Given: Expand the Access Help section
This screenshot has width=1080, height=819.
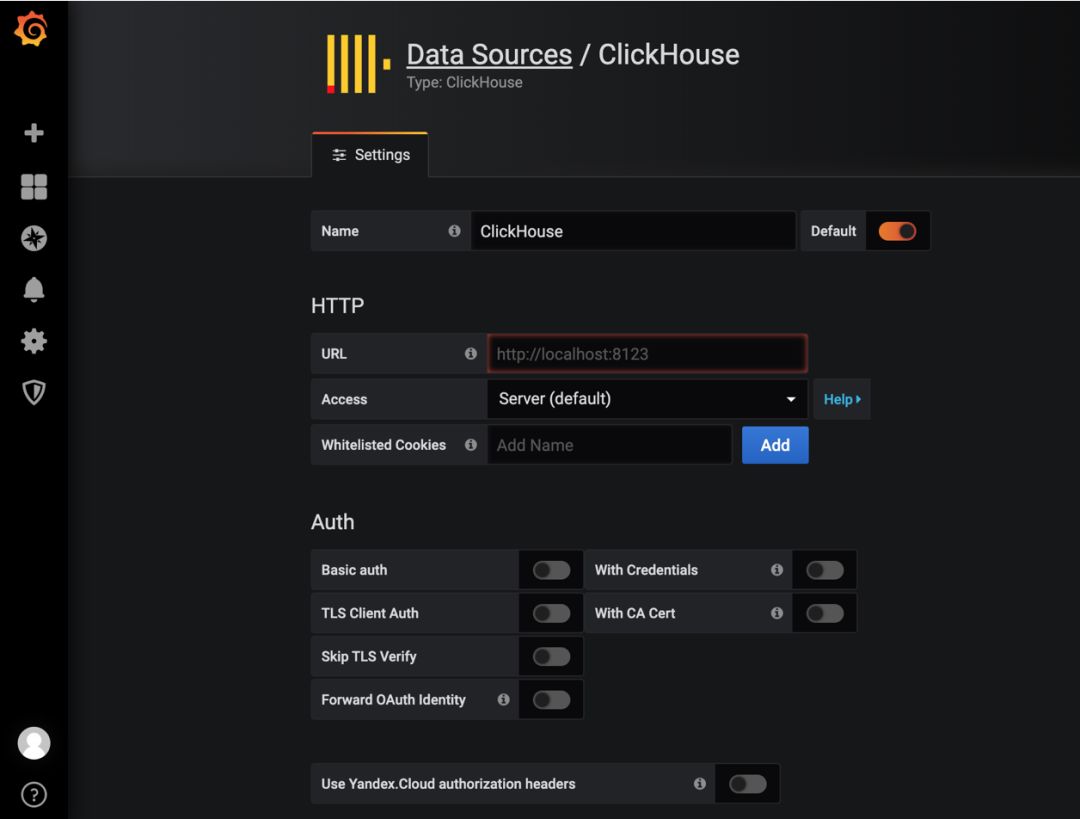Looking at the screenshot, I should pyautogui.click(x=842, y=399).
